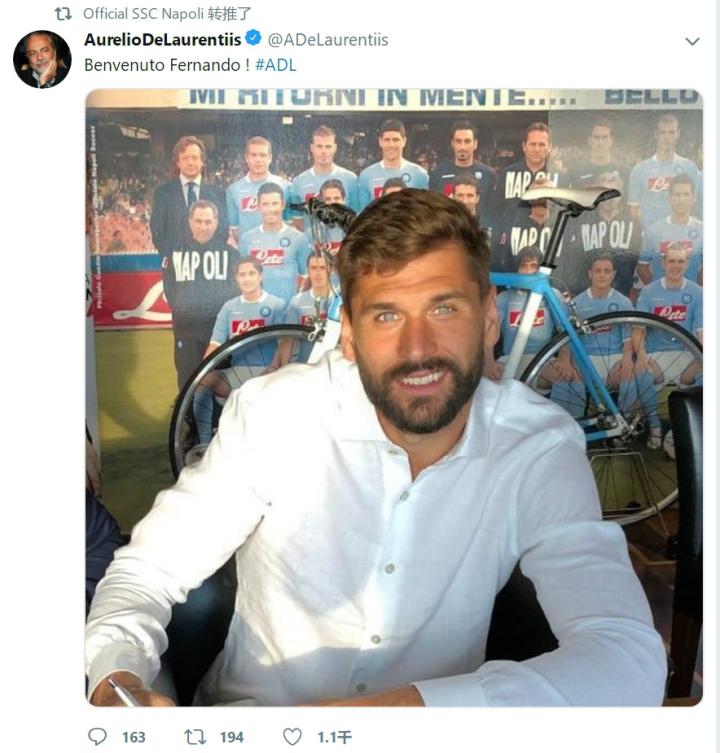Click the @ADeLaurentiis handle

[328, 40]
